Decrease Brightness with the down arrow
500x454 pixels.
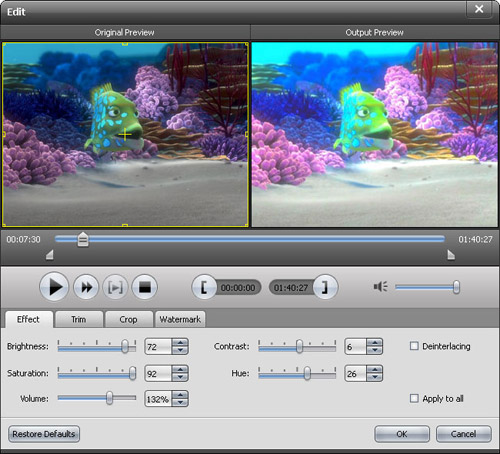pos(180,350)
